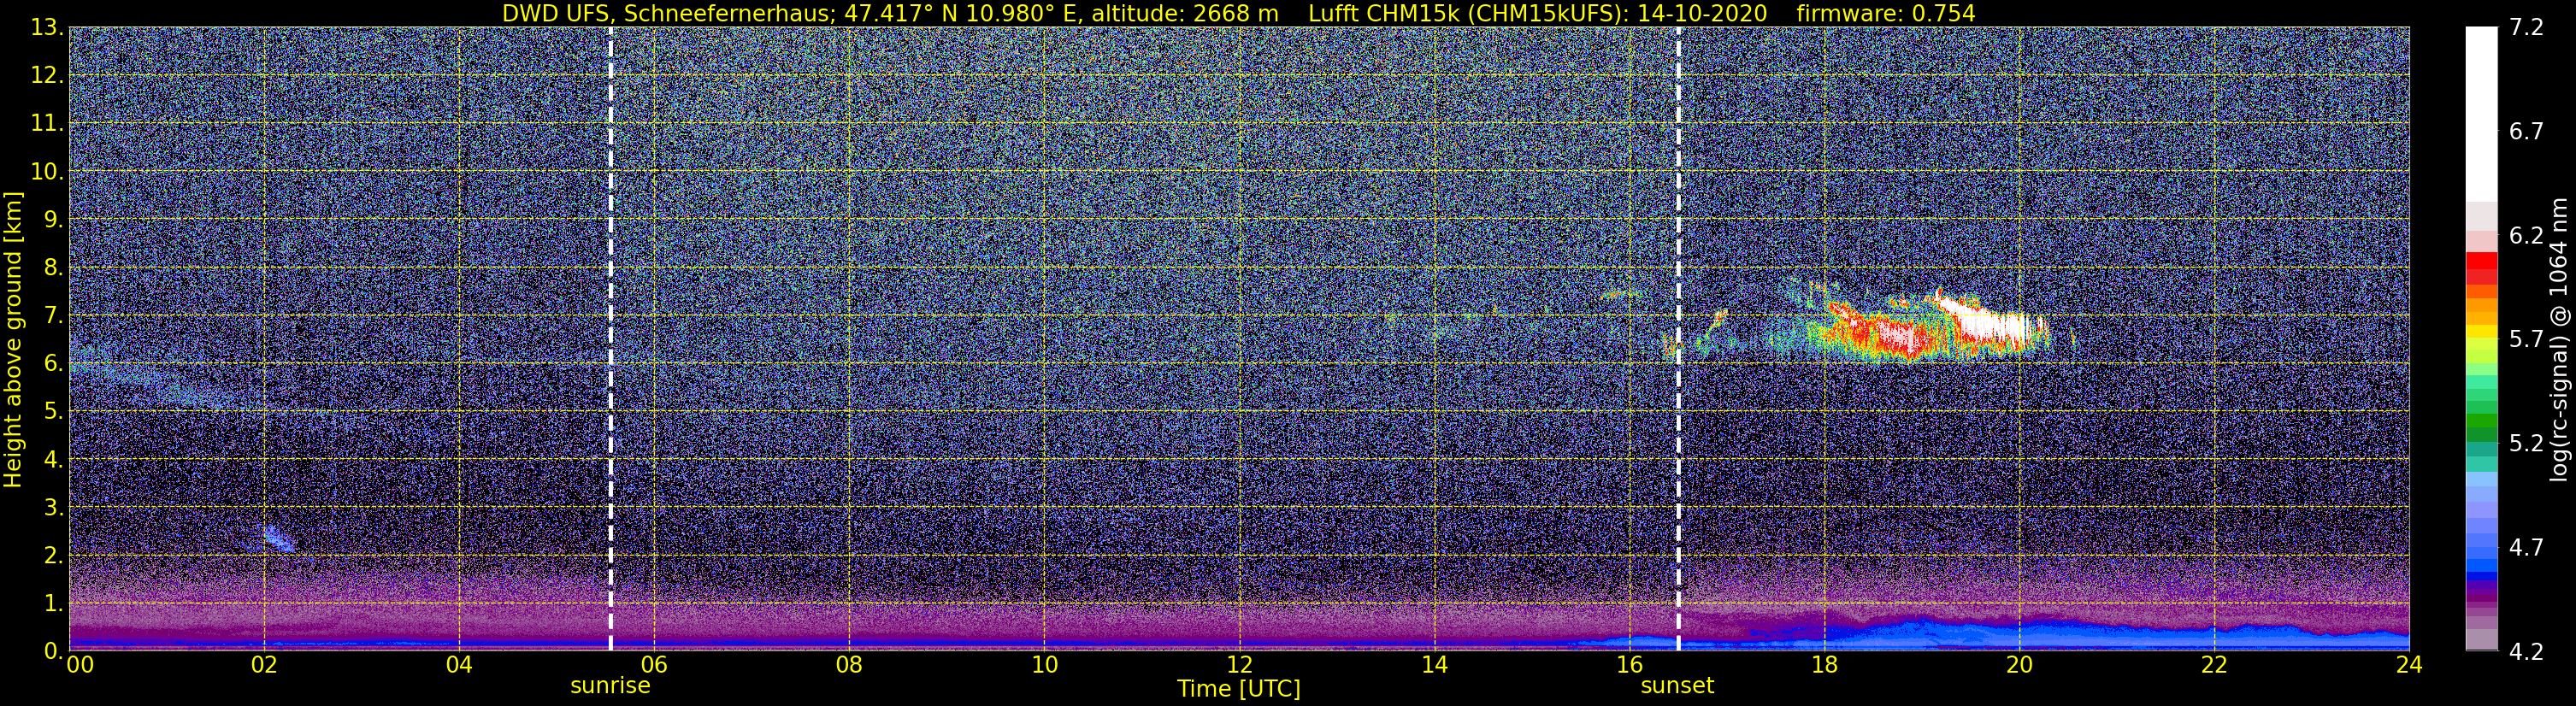Click the colorbar value '5.2'
This screenshot has height=706, width=2576.
pos(2526,444)
